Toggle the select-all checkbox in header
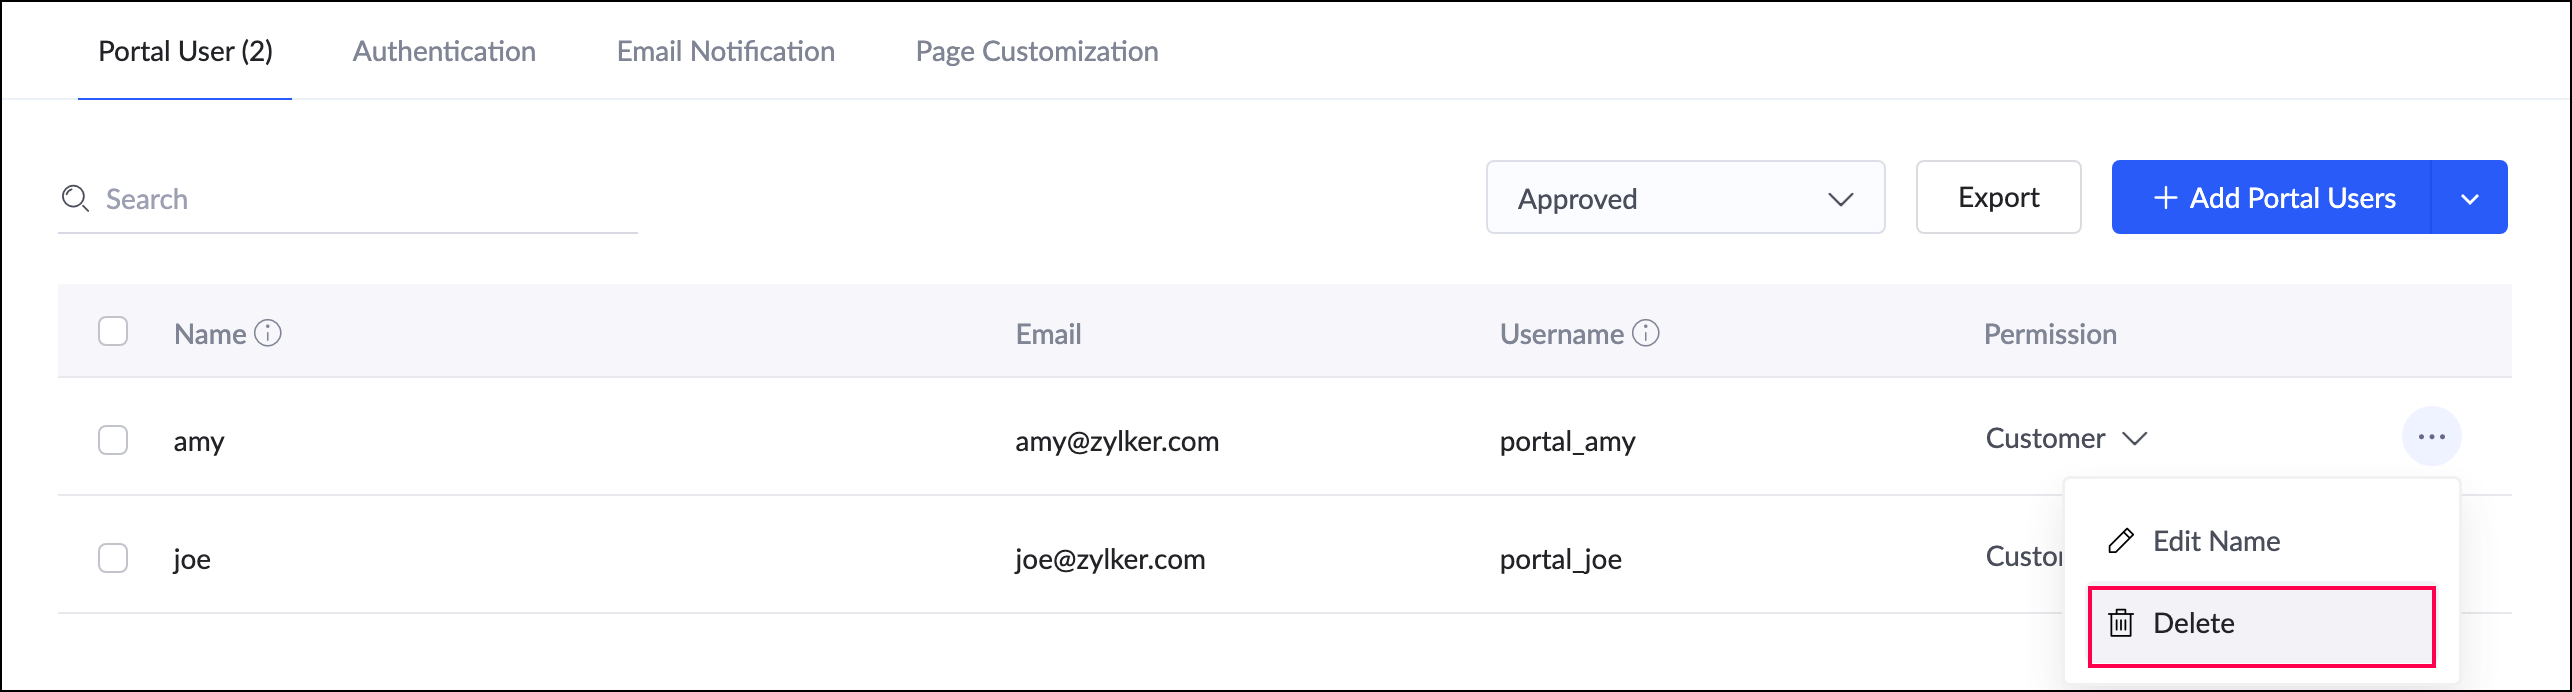Image resolution: width=2572 pixels, height=692 pixels. point(113,331)
